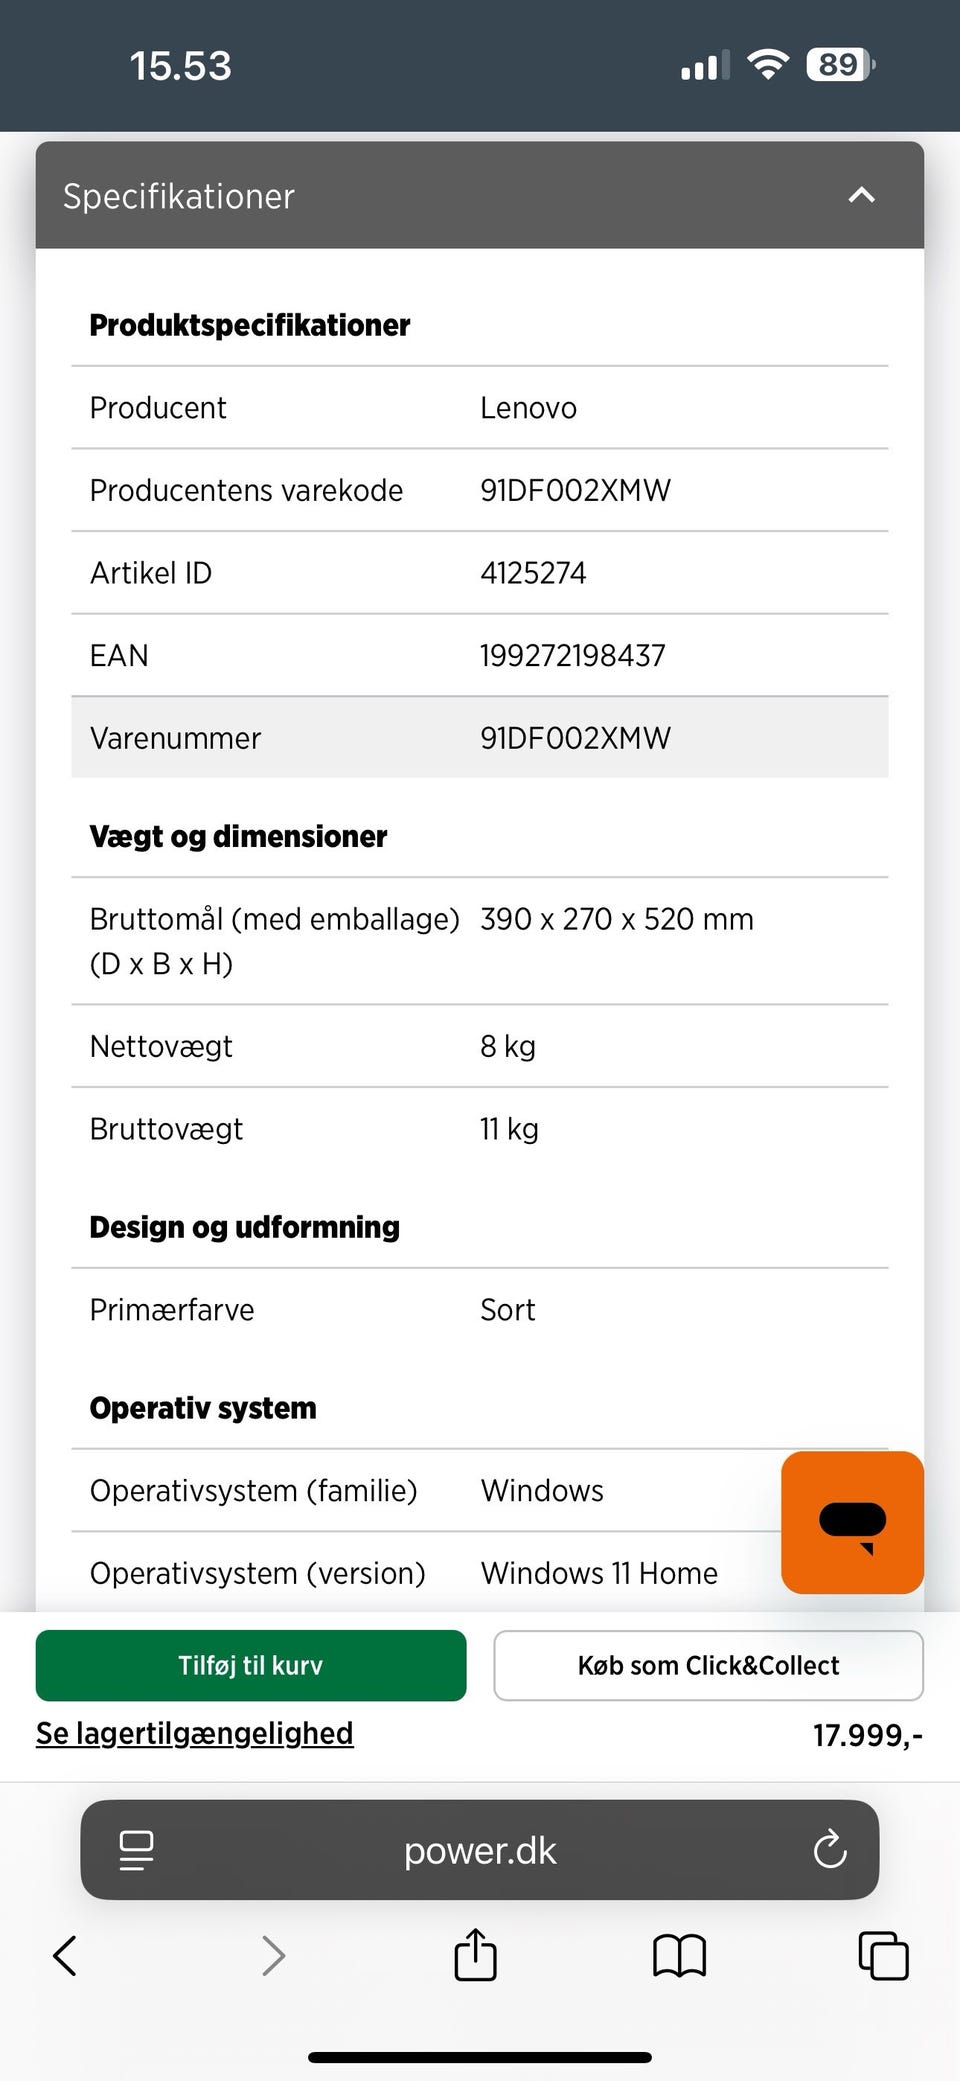The image size is (960, 2081).
Task: Select the Varenummer highlighted row
Action: (479, 738)
